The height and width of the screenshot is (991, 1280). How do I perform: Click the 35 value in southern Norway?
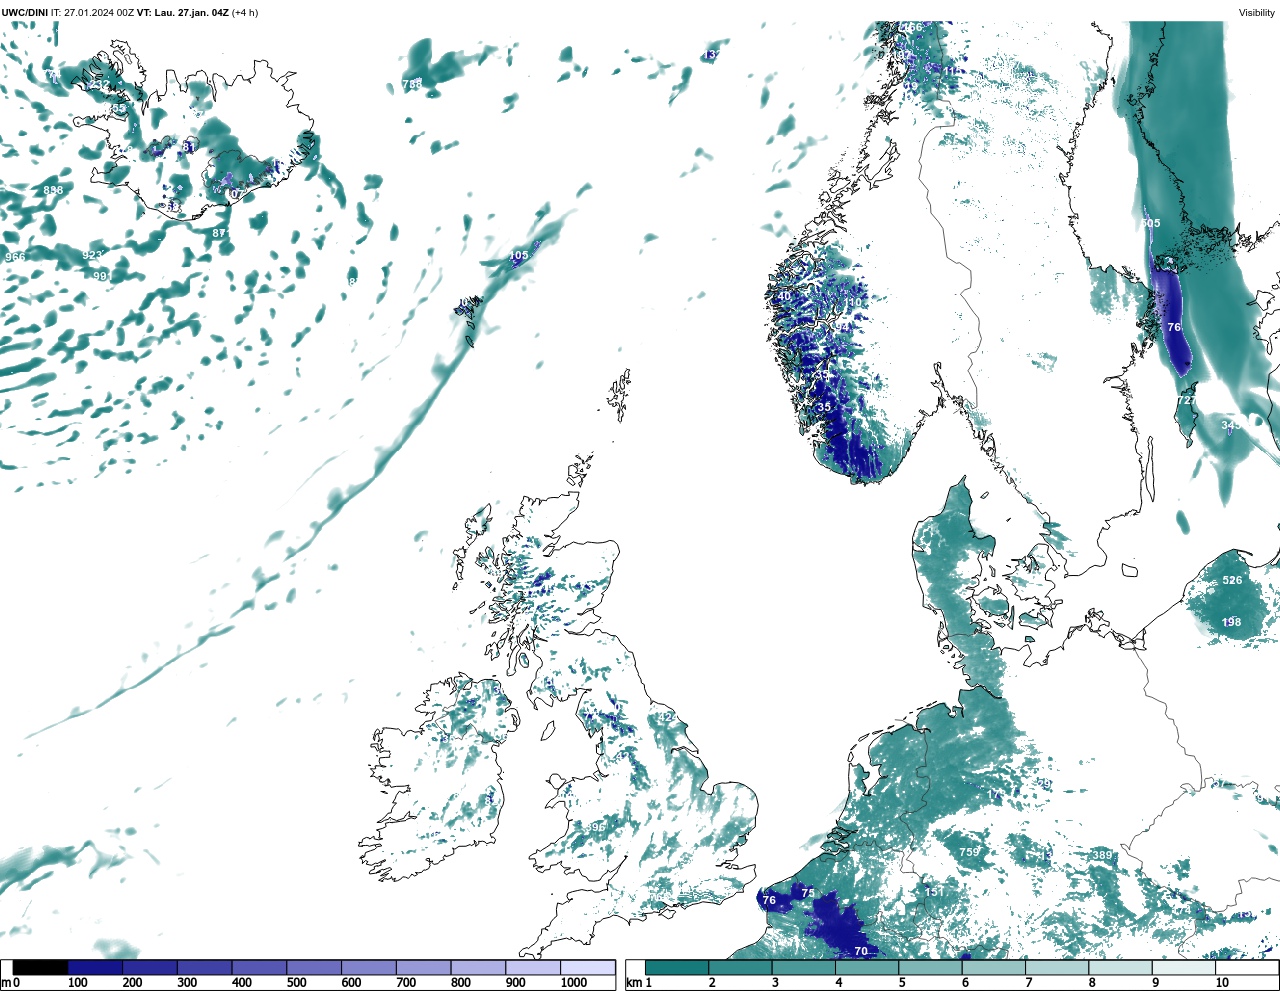(824, 407)
